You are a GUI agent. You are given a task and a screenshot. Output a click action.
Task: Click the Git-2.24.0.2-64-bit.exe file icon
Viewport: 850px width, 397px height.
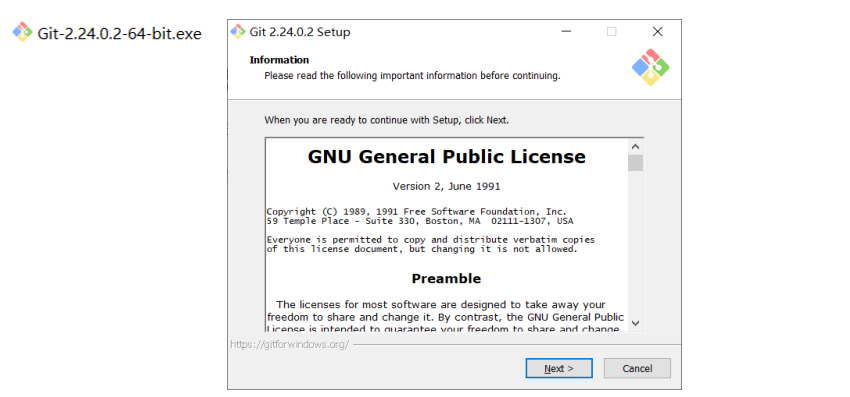pos(22,33)
